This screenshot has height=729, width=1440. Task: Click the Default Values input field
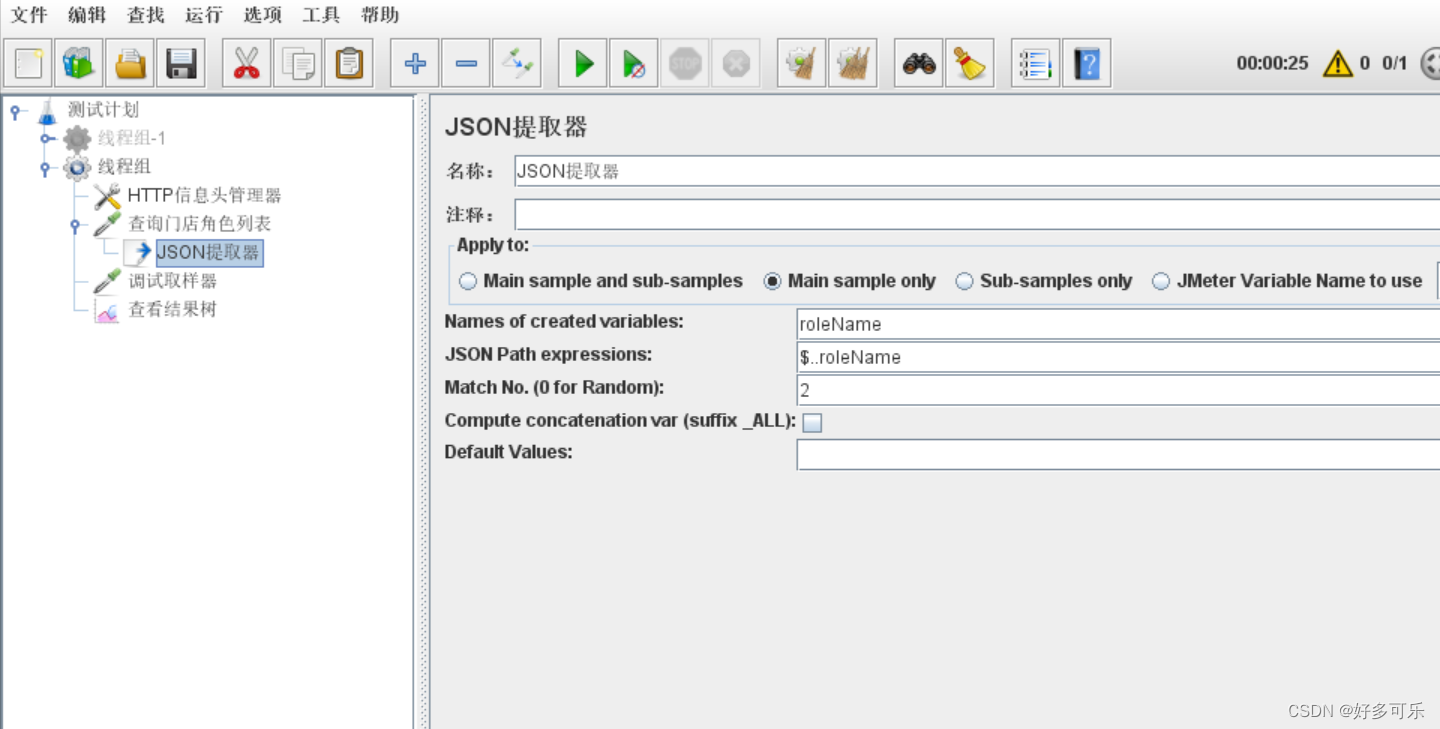pyautogui.click(x=1118, y=454)
